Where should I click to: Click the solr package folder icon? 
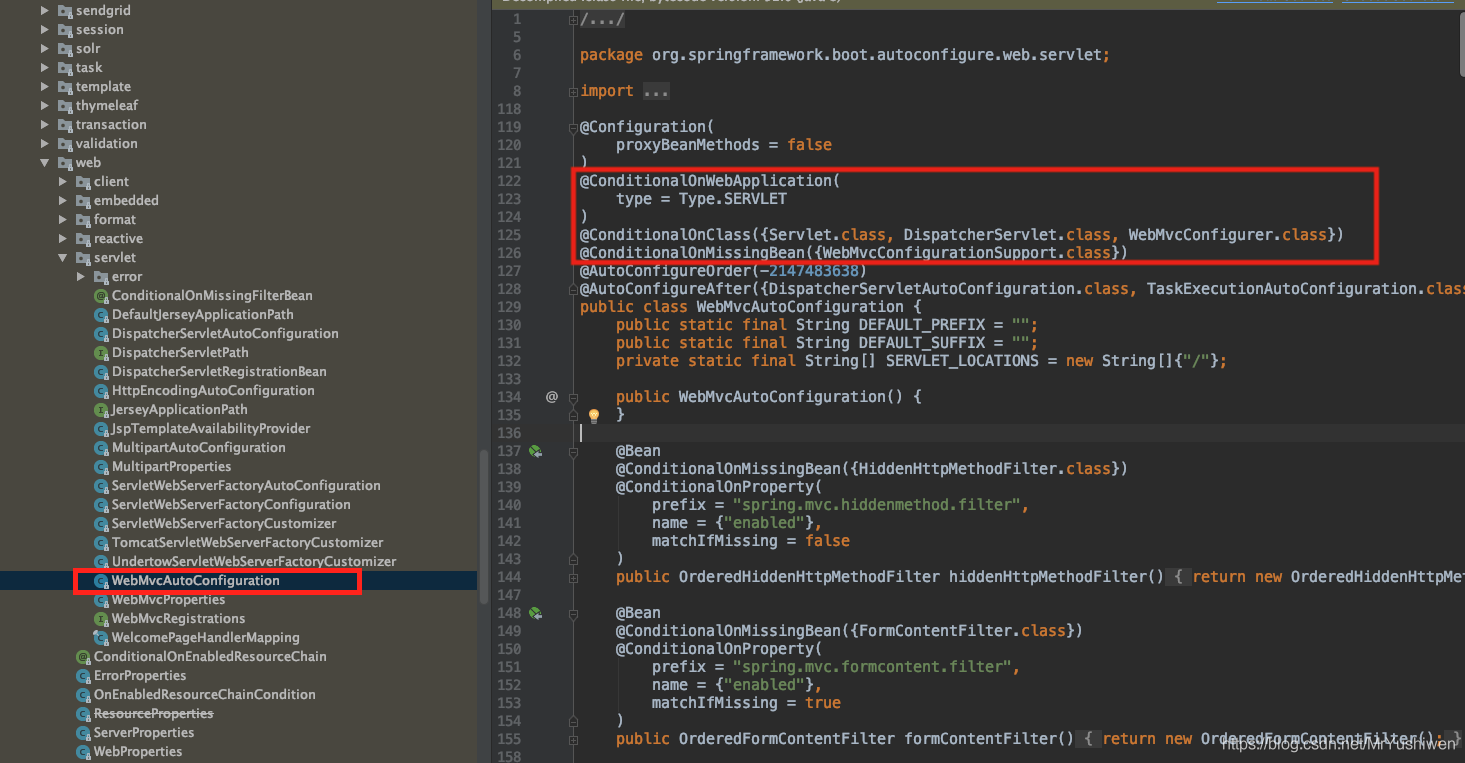pos(65,49)
